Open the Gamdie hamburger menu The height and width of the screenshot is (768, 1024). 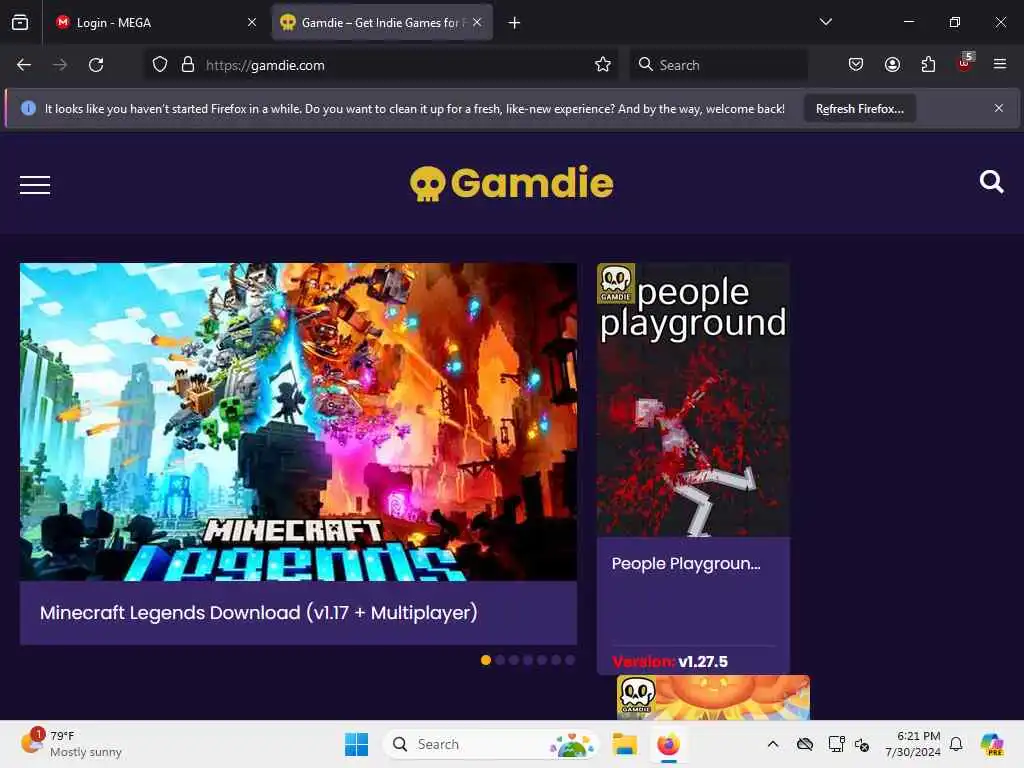[35, 185]
